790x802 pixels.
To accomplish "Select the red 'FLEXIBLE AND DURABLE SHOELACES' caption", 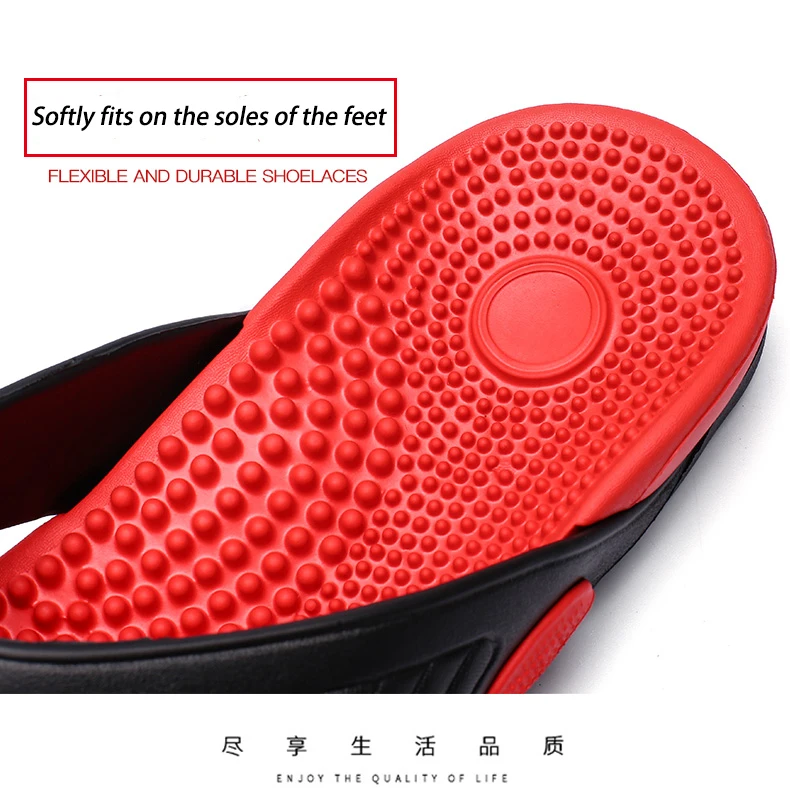I will 208,176.
